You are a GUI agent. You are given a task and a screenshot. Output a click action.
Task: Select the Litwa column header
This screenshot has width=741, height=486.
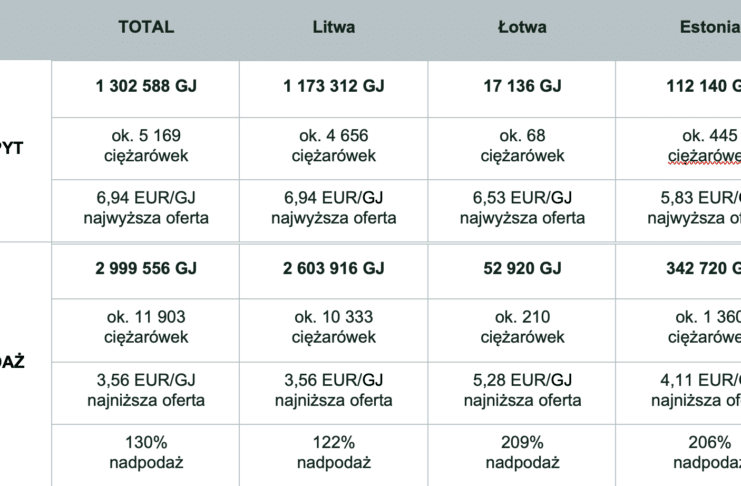(334, 29)
